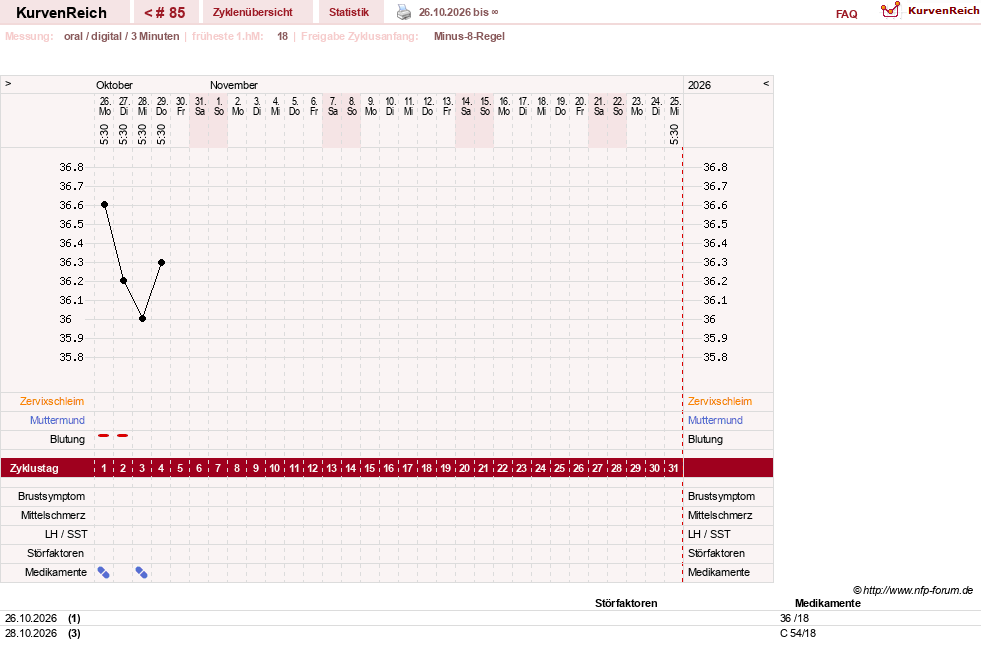Screen dimensions: 981x662
Task: Click cycle day 14 in Zyklustag row
Action: click(x=351, y=468)
